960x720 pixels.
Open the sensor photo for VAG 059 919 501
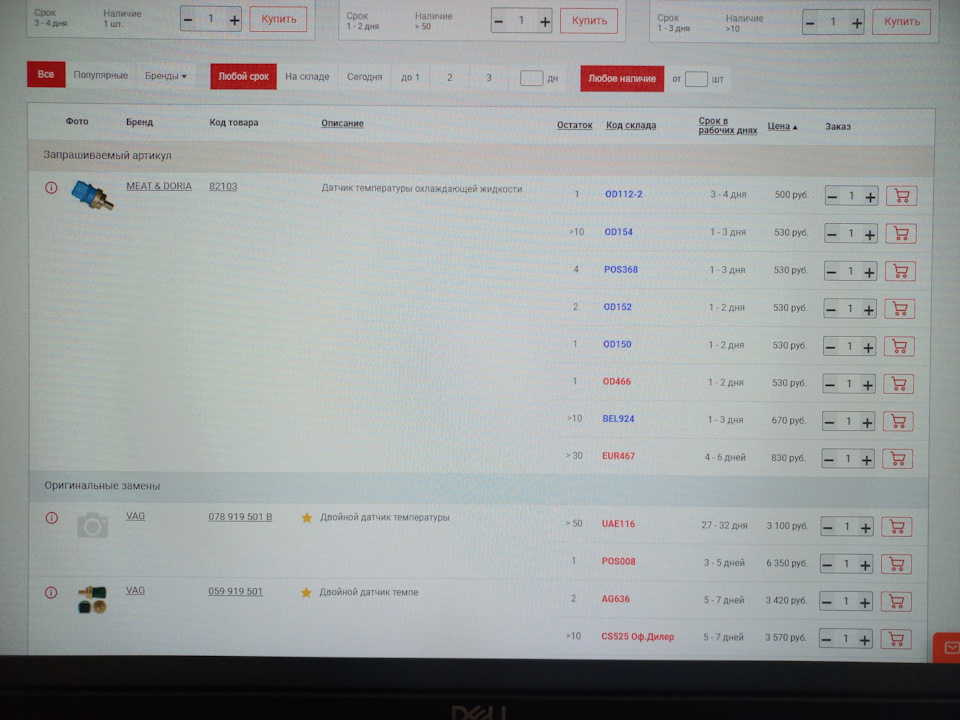click(92, 600)
